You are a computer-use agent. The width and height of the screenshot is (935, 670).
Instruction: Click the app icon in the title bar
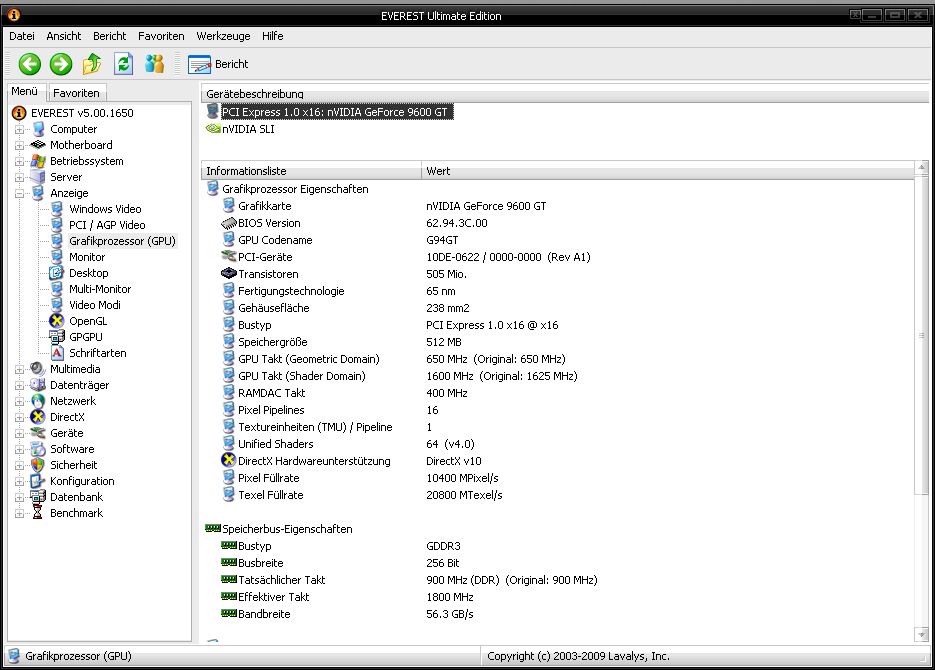[14, 15]
